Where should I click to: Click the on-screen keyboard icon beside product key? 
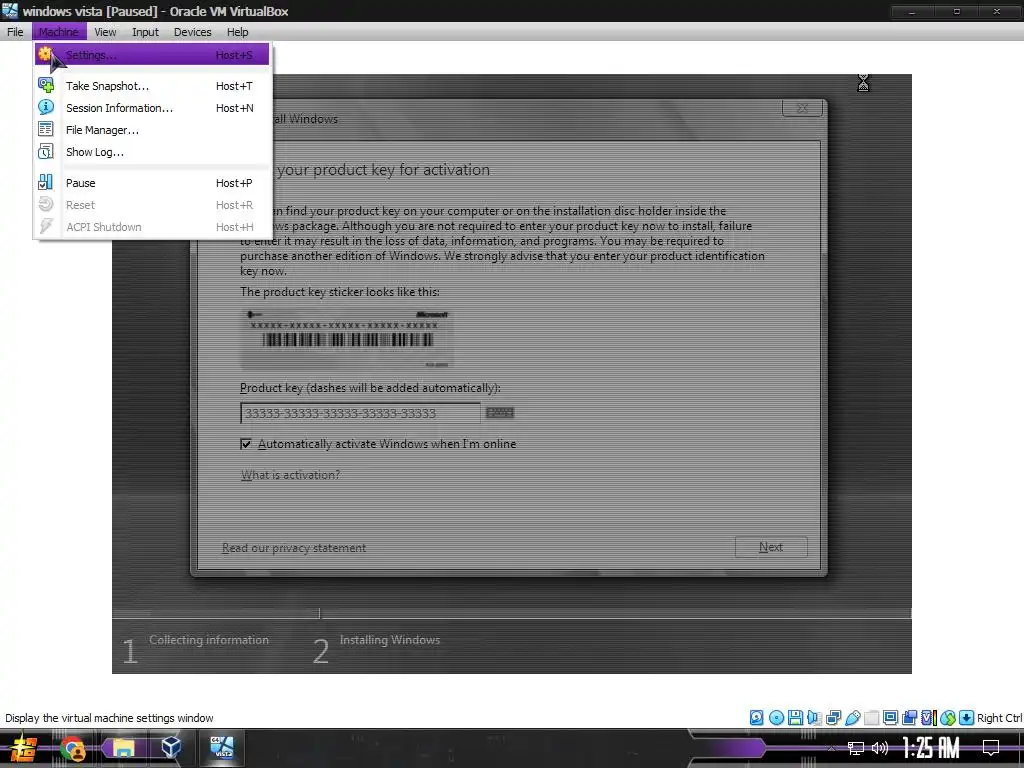tap(500, 413)
